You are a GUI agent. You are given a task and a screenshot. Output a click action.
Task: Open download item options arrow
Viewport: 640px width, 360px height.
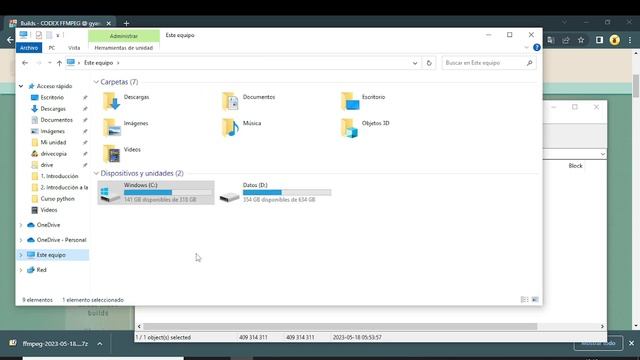click(100, 344)
